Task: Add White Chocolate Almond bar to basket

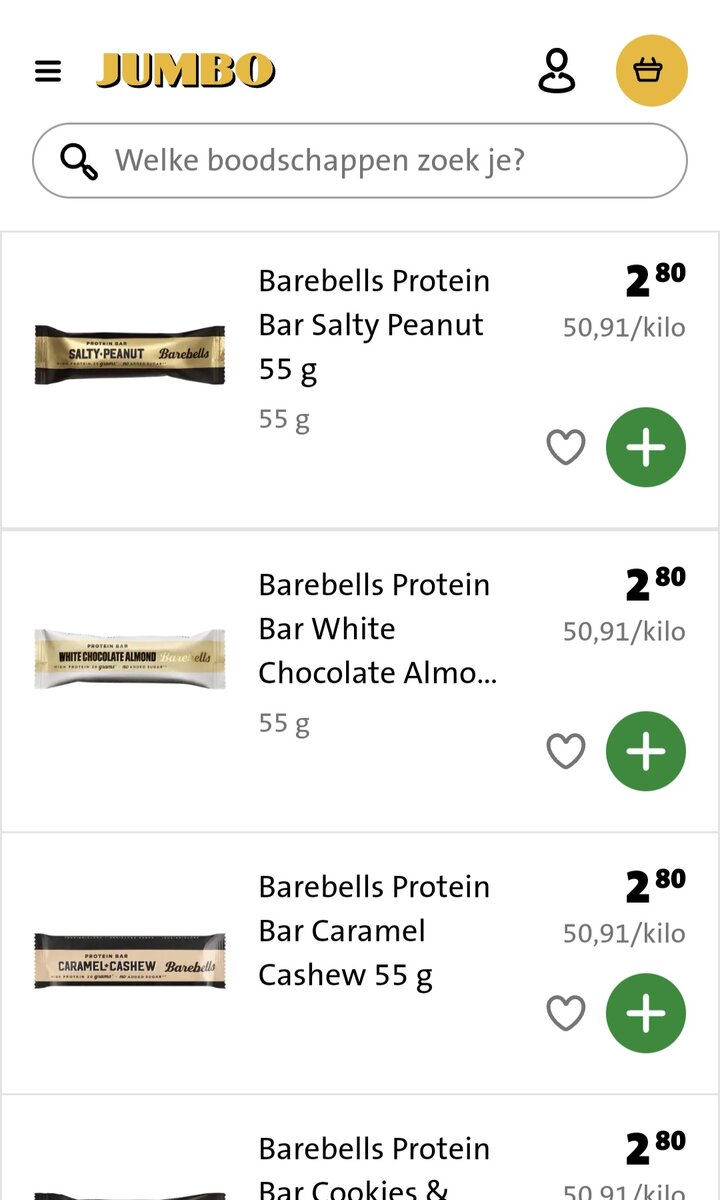Action: click(x=645, y=751)
